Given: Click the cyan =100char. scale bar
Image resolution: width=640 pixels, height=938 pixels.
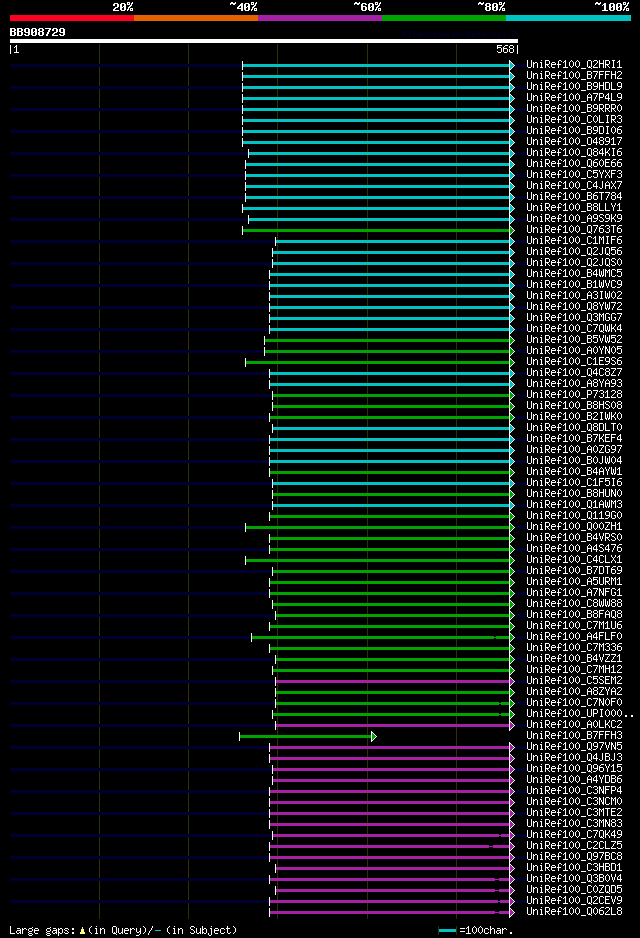Looking at the screenshot, I should [x=447, y=930].
